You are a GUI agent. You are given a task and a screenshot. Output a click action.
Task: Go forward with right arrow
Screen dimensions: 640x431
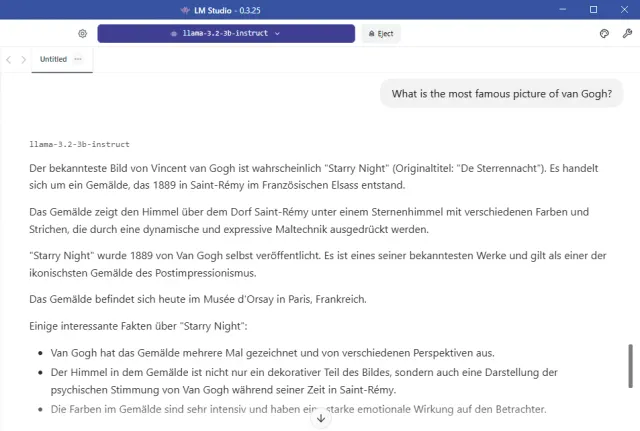[x=24, y=60]
